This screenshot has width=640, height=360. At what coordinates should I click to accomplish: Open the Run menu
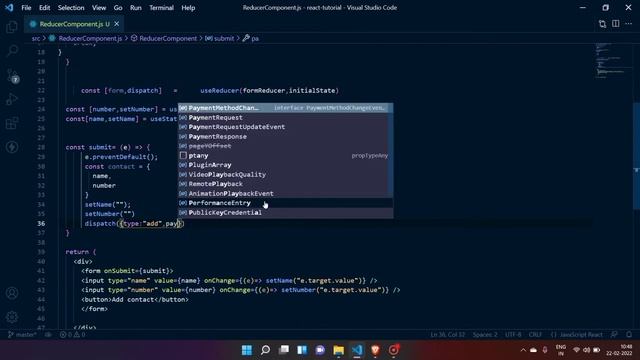[136, 8]
